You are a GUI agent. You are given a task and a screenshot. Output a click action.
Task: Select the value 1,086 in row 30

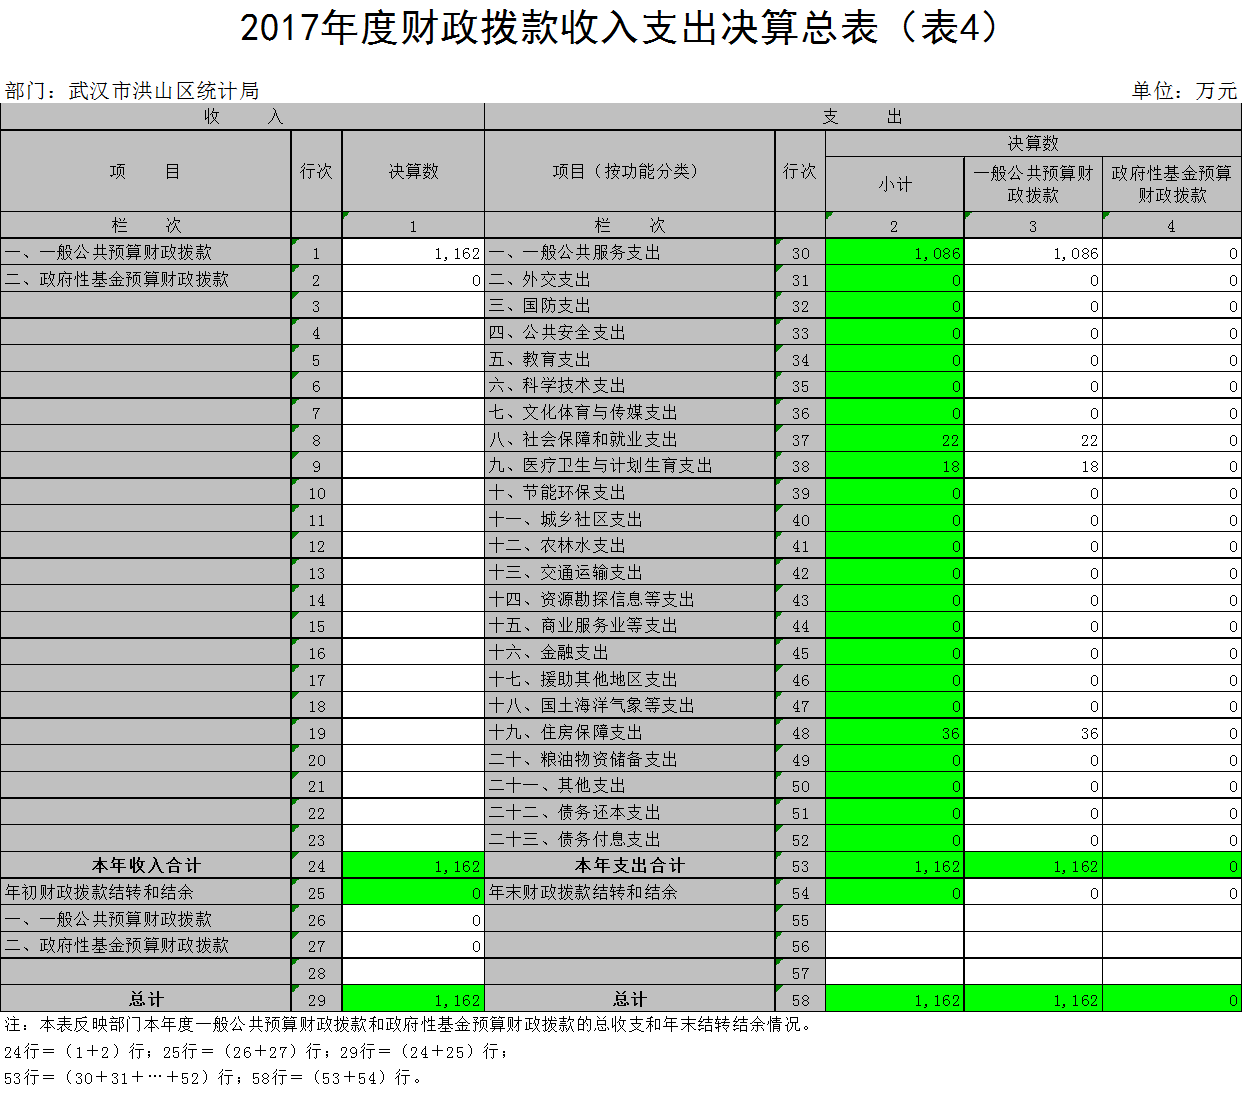[x=930, y=253]
